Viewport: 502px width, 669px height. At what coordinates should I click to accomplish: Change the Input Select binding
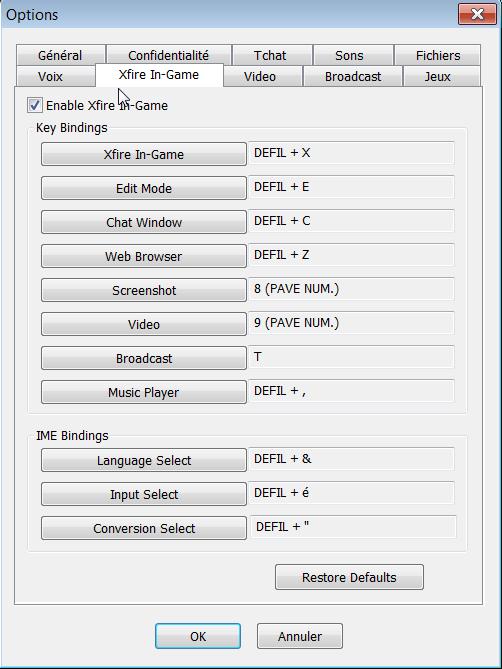tap(144, 494)
